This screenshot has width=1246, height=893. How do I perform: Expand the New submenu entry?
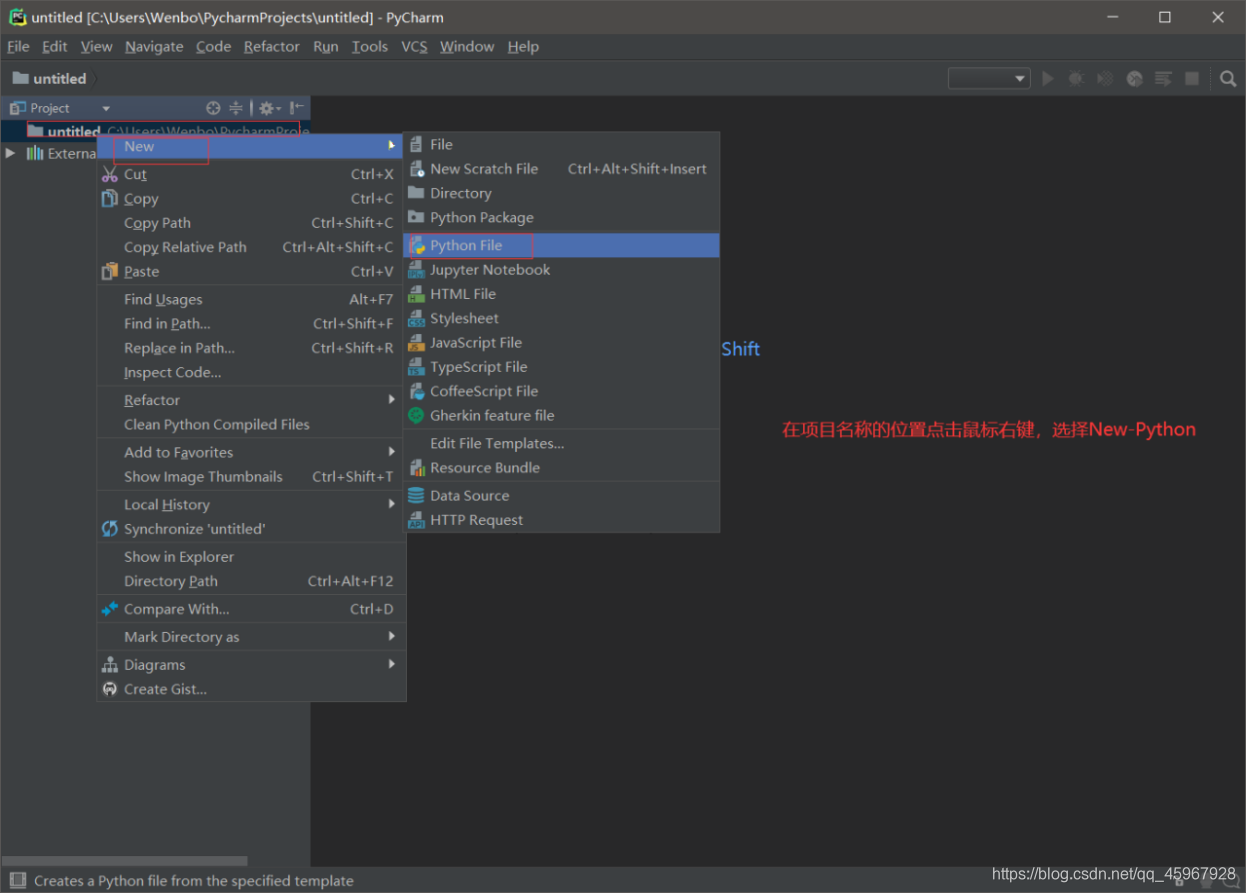[250, 146]
